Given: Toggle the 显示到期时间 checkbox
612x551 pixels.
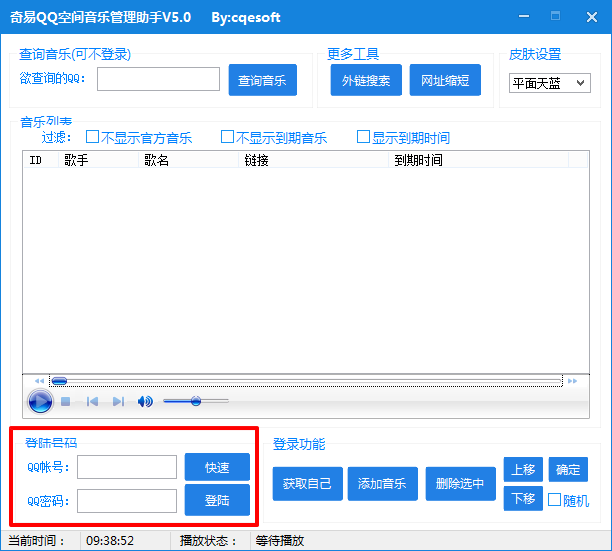Looking at the screenshot, I should tap(363, 137).
